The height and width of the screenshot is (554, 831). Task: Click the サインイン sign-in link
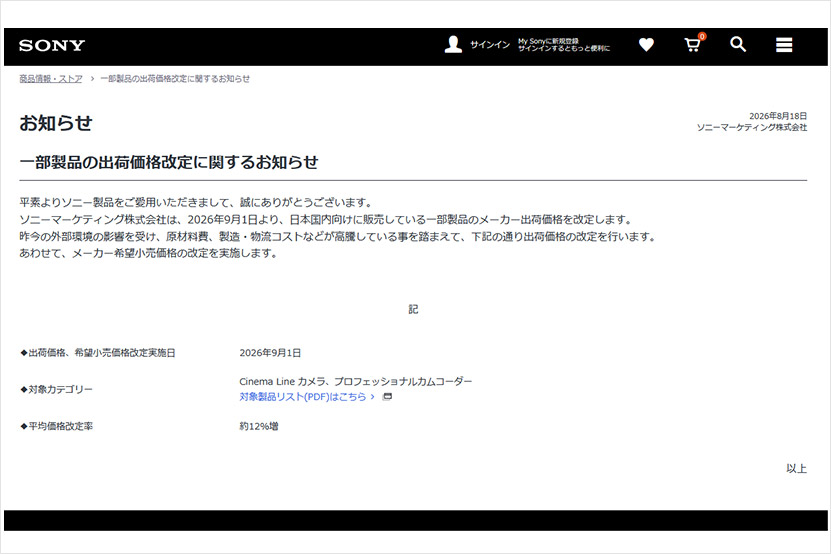490,45
